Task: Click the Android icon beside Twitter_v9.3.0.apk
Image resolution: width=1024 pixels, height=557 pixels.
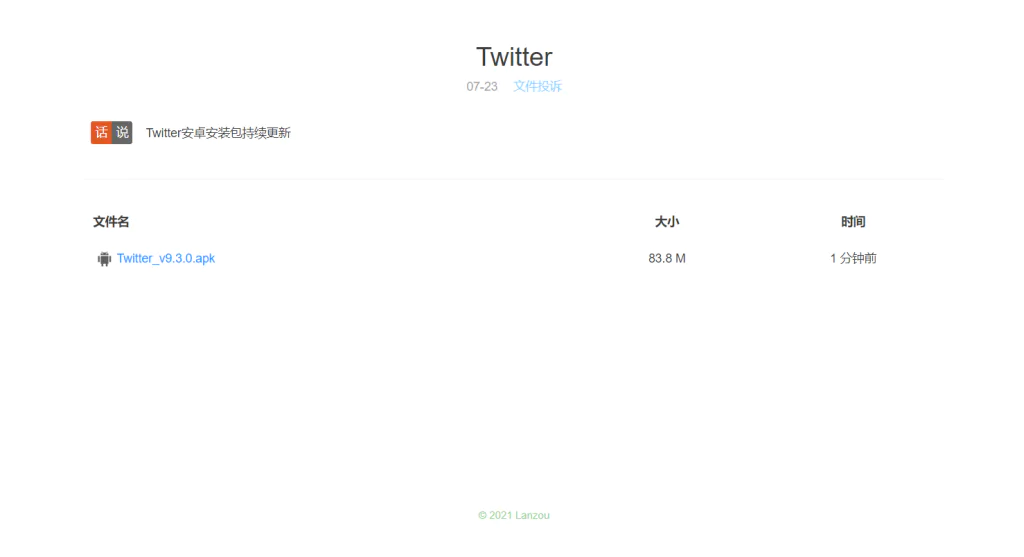Action: pyautogui.click(x=104, y=259)
